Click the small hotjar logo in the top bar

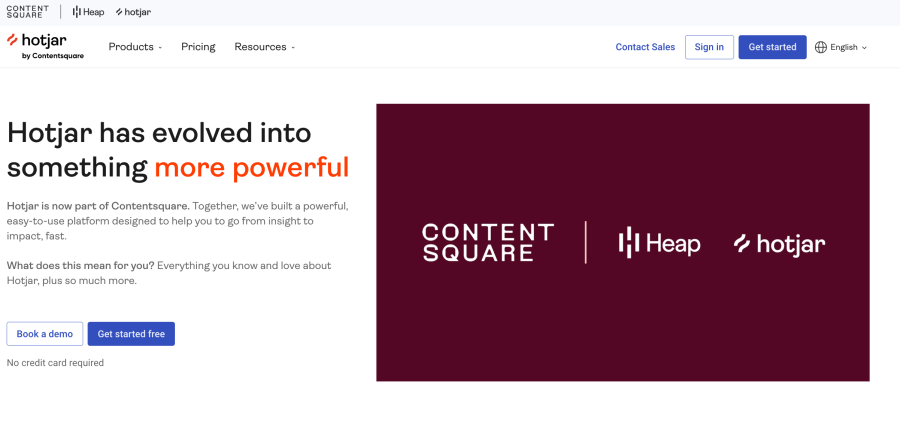(x=133, y=12)
